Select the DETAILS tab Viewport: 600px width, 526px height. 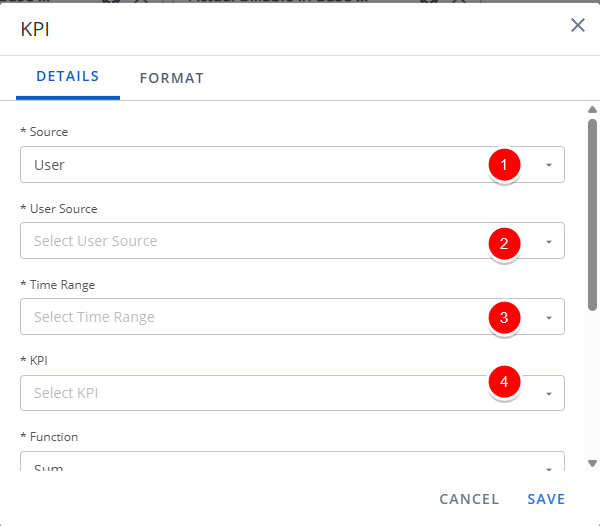tap(68, 77)
